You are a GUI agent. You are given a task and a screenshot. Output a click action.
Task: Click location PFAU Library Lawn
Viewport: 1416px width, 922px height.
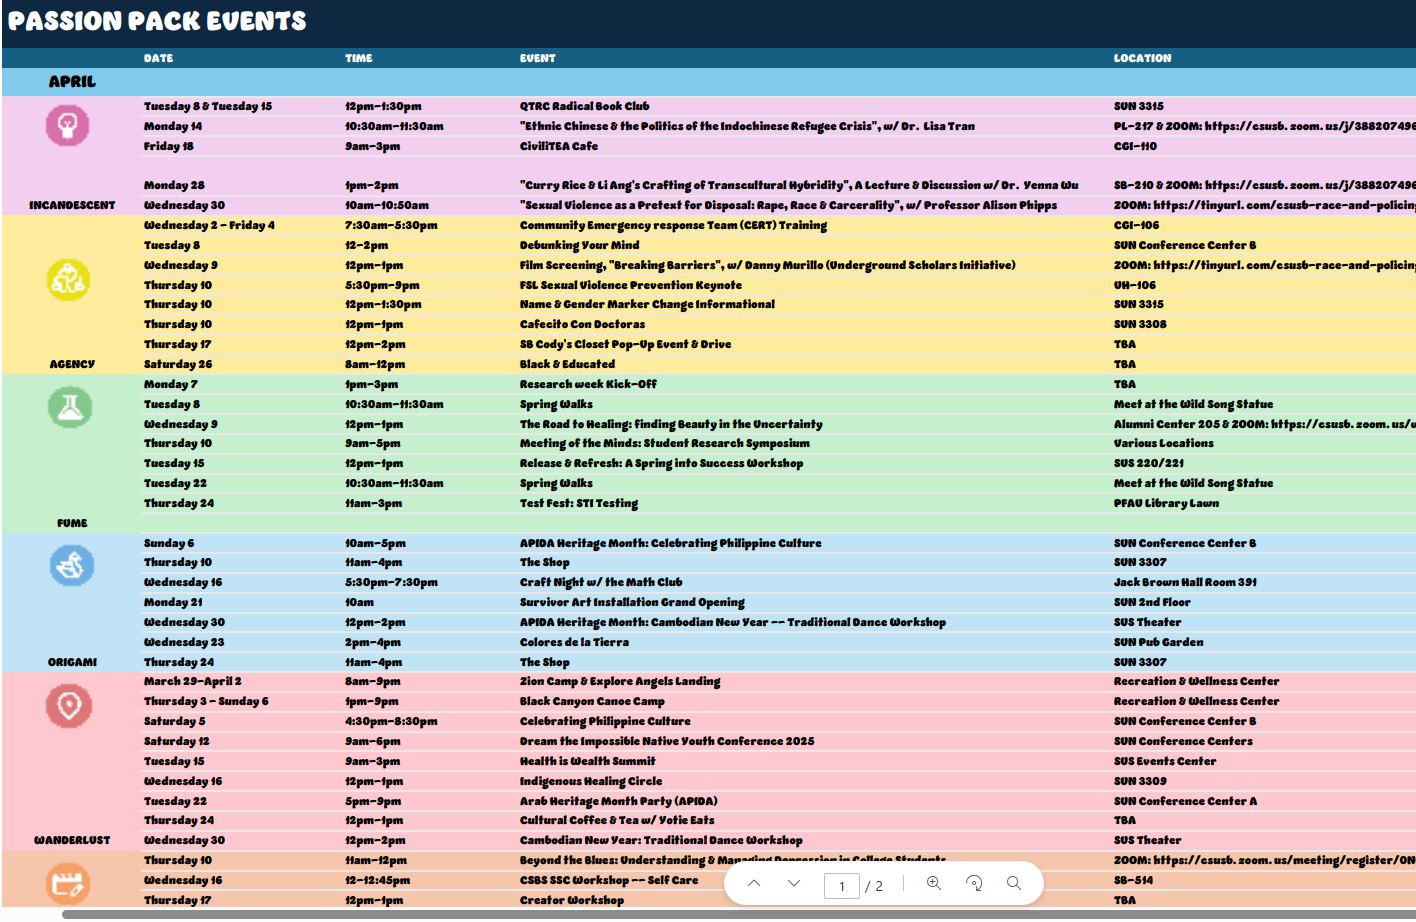pyautogui.click(x=1166, y=503)
